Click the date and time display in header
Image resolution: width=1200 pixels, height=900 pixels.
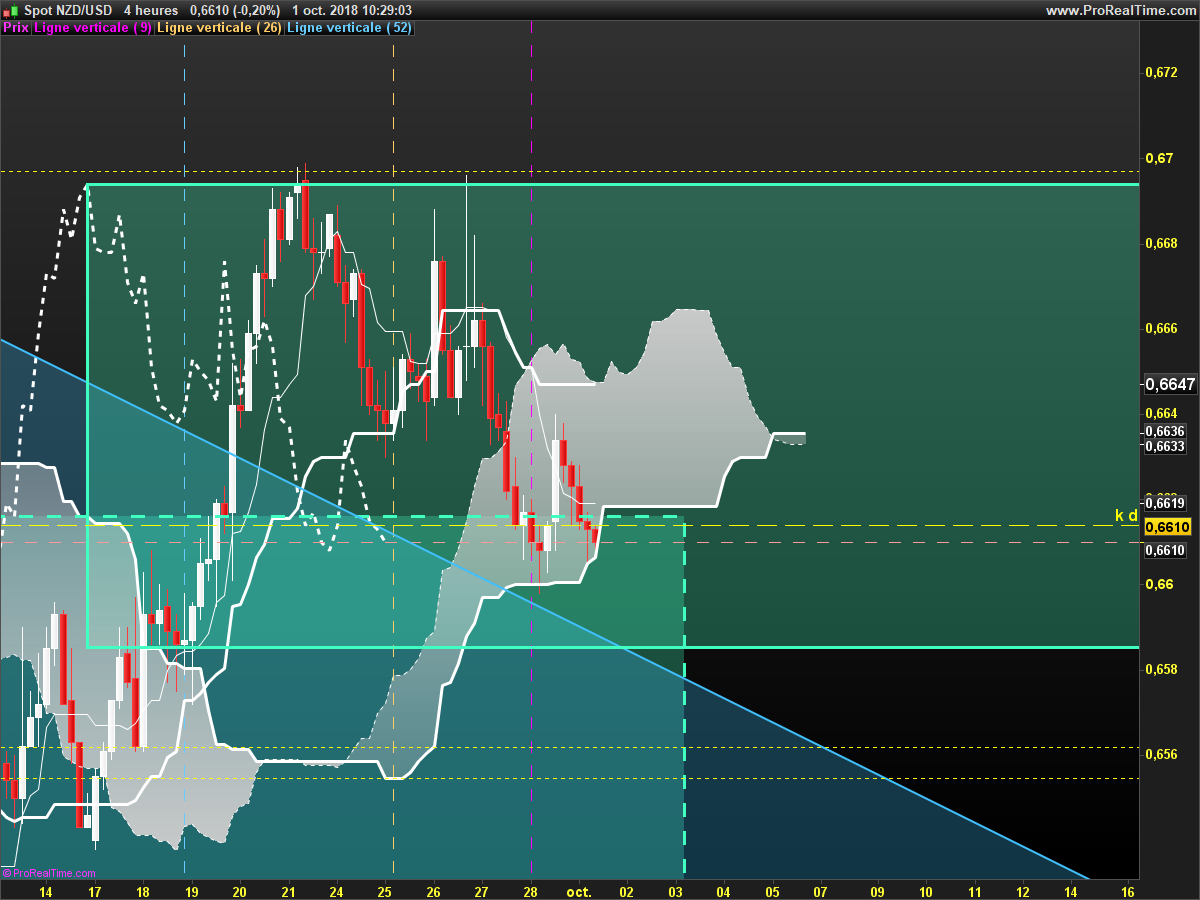tap(352, 10)
